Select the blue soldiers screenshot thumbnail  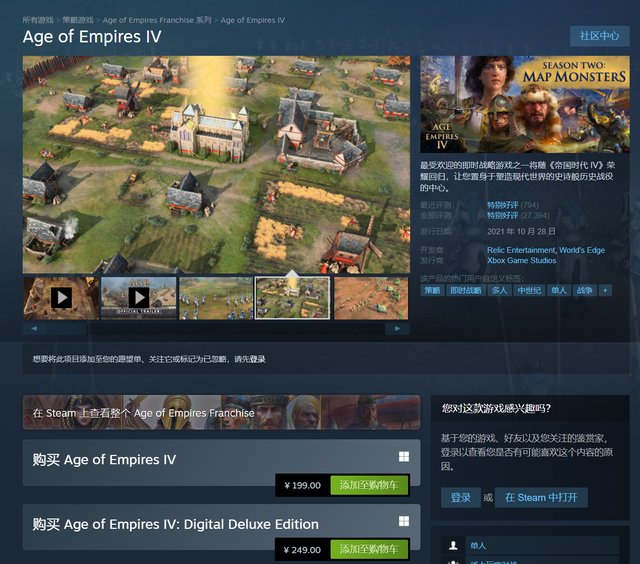[x=216, y=298]
